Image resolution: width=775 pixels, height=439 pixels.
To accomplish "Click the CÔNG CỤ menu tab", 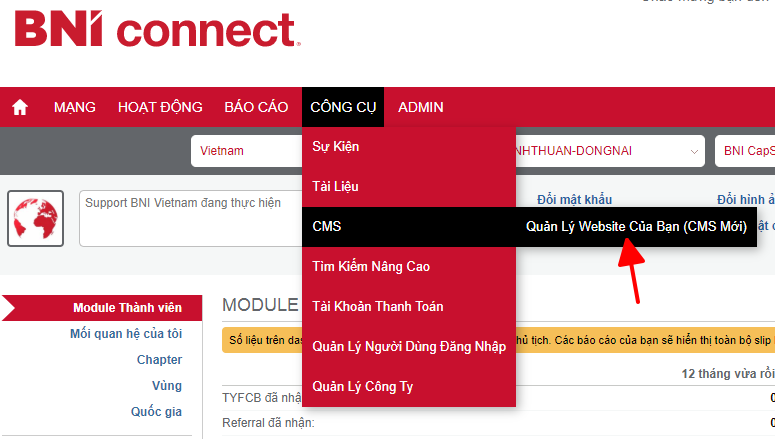I will (343, 107).
